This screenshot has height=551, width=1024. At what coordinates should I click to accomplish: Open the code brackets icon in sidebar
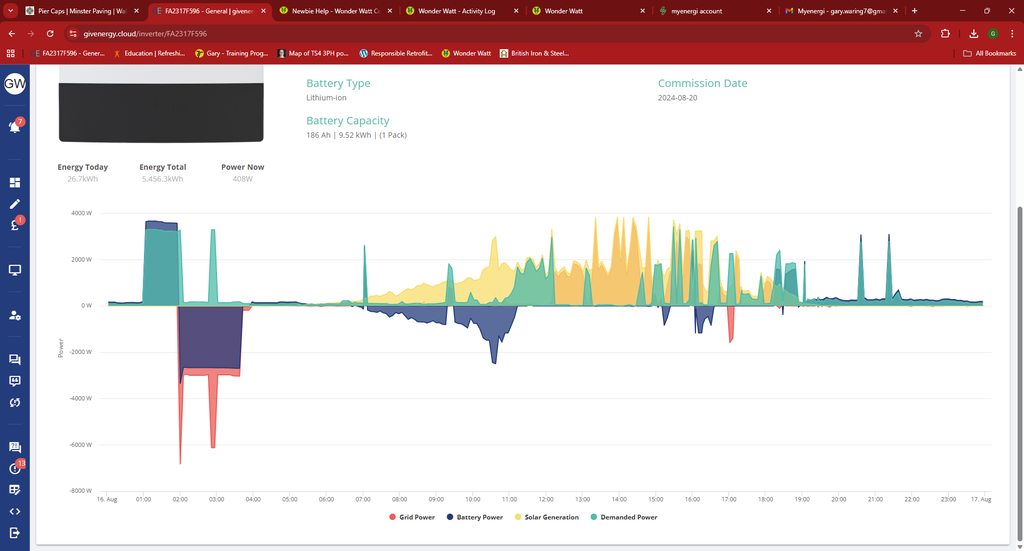(15, 511)
